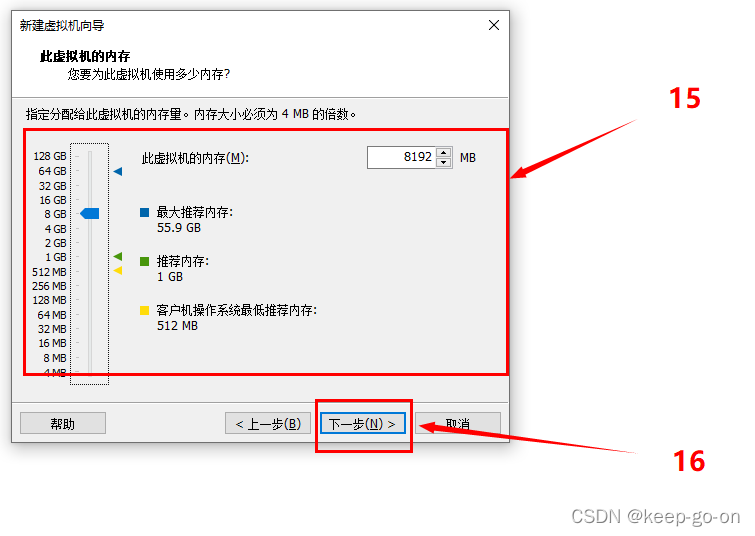Click the green square legend icon
This screenshot has height=536, width=755.
tap(144, 261)
